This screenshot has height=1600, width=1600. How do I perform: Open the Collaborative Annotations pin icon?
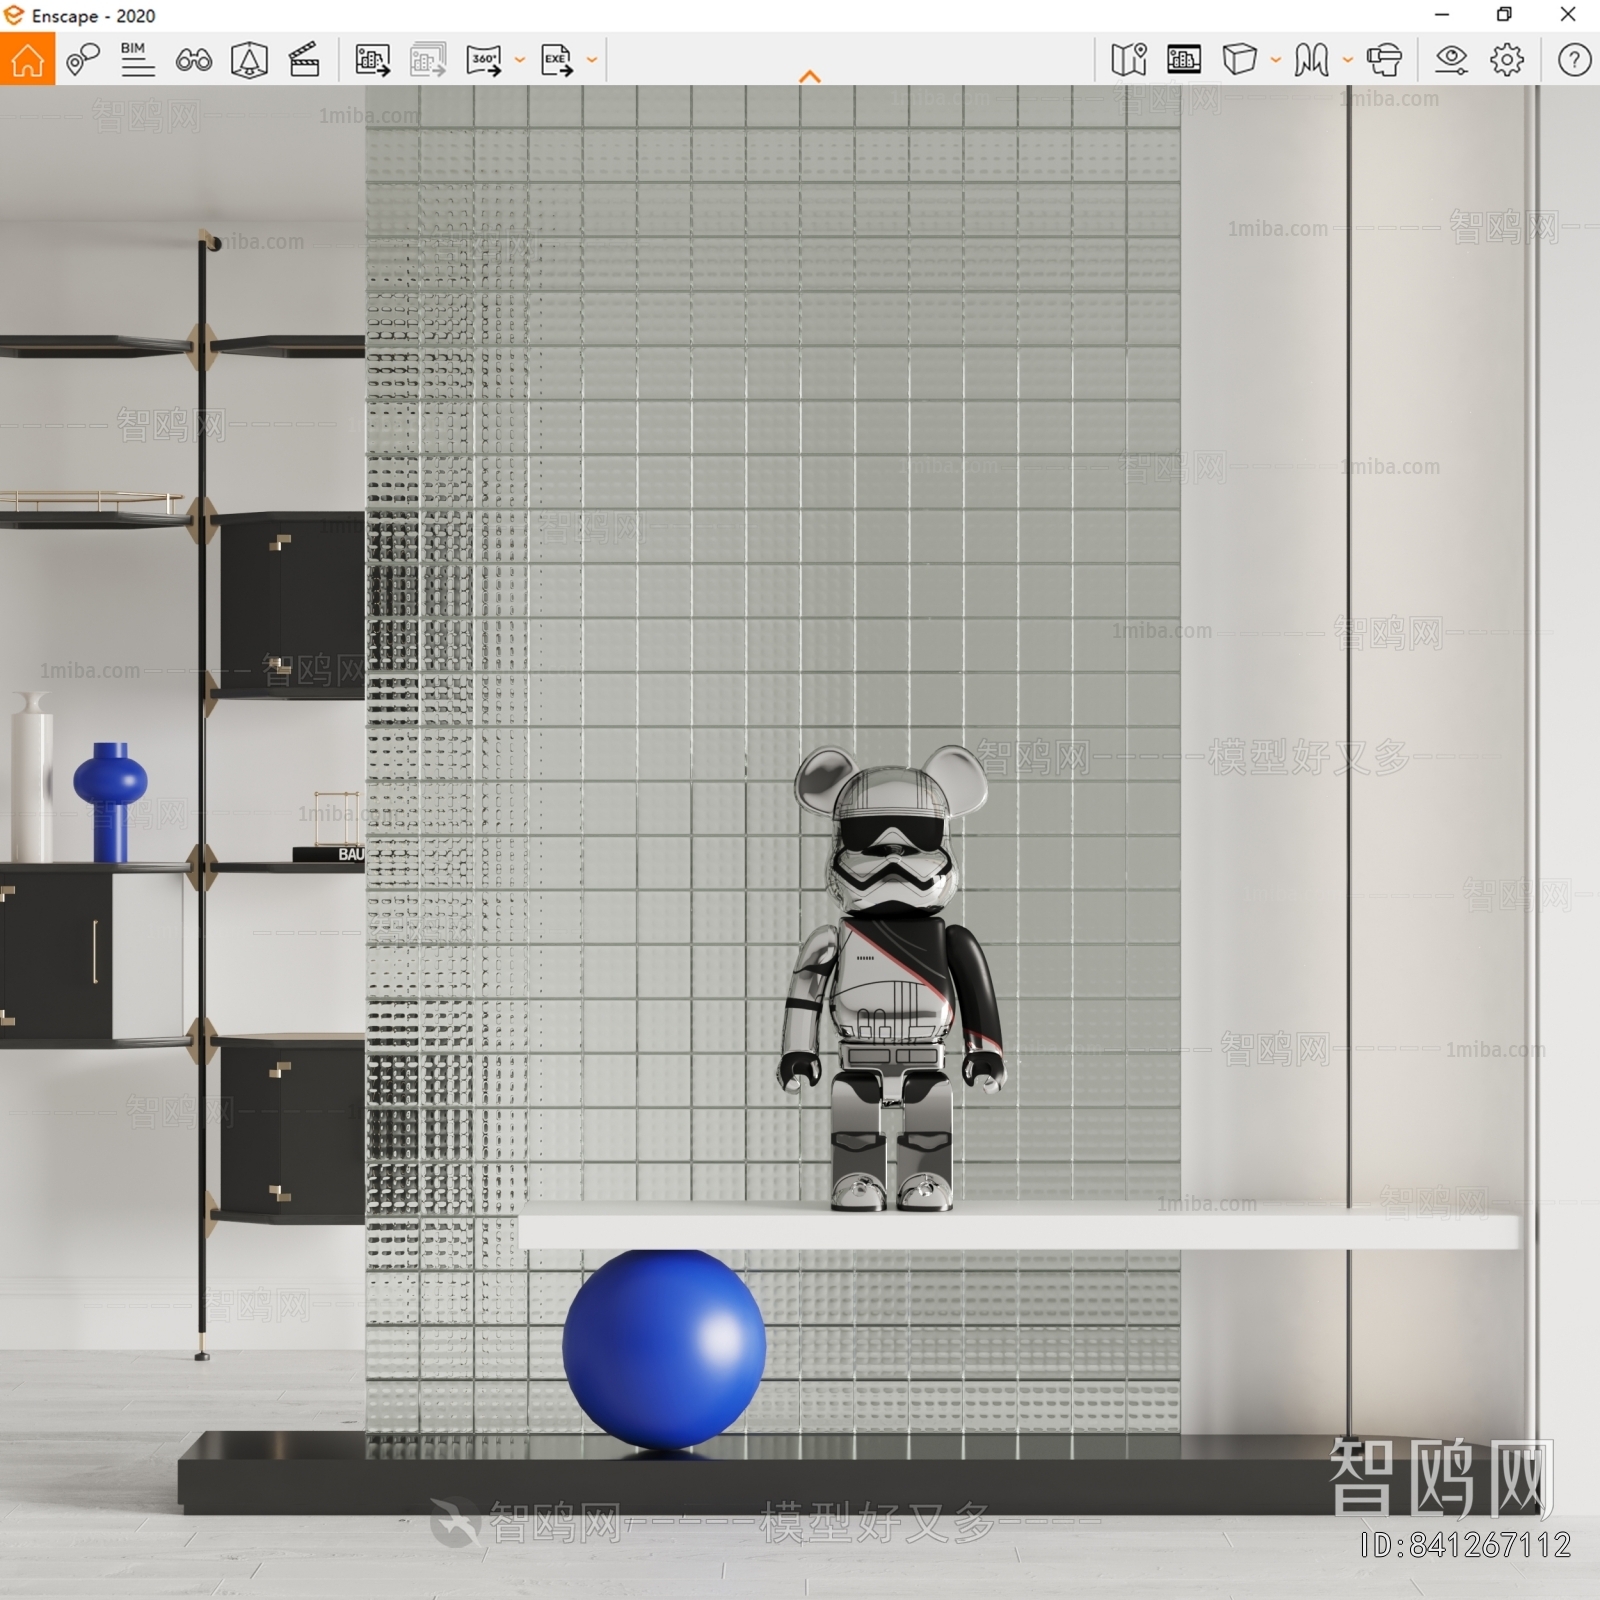[x=83, y=60]
